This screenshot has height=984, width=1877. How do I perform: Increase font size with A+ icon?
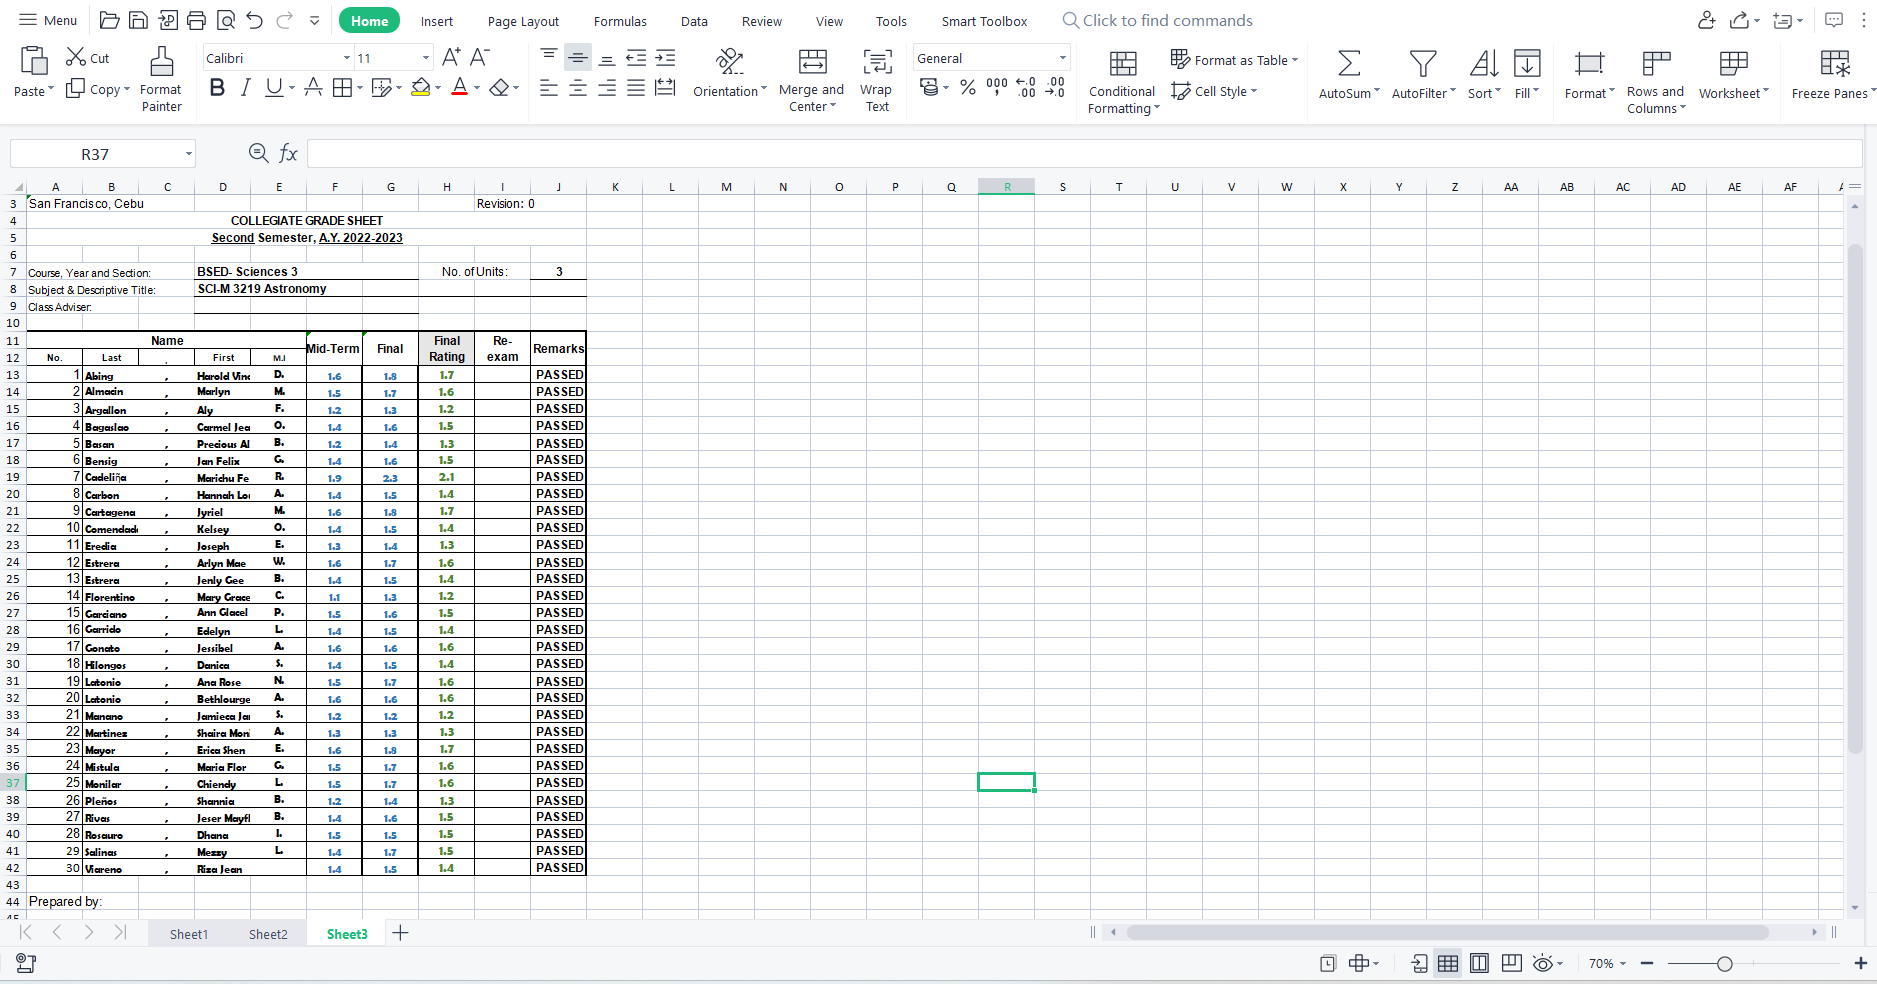452,57
